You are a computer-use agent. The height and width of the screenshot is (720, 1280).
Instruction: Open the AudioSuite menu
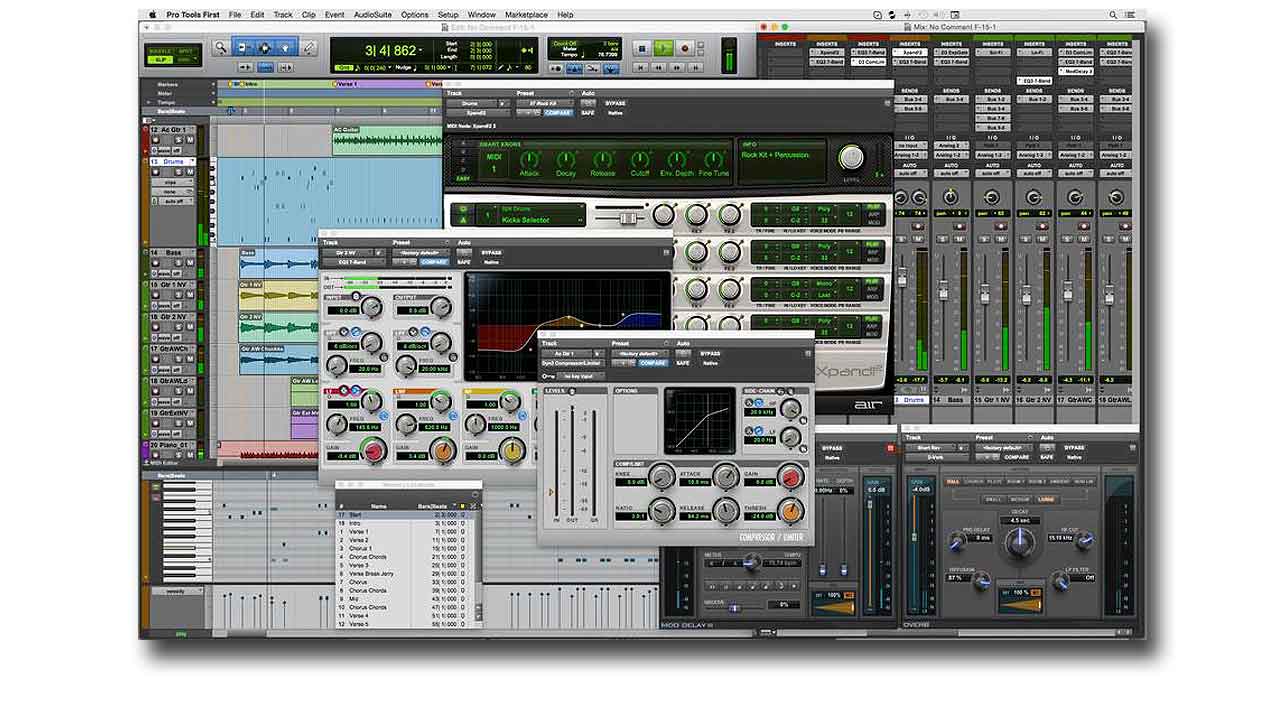click(x=372, y=15)
